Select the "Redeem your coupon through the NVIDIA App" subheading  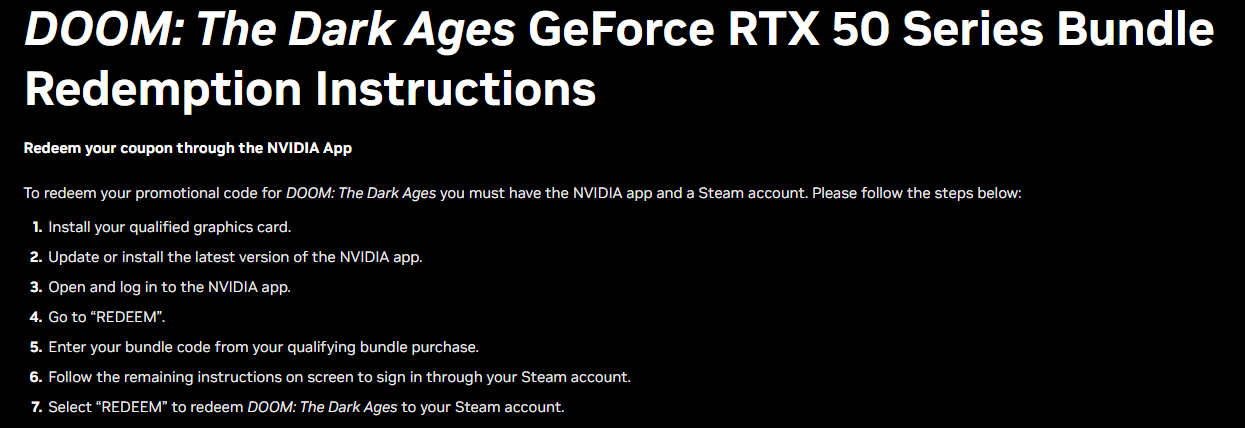point(188,148)
